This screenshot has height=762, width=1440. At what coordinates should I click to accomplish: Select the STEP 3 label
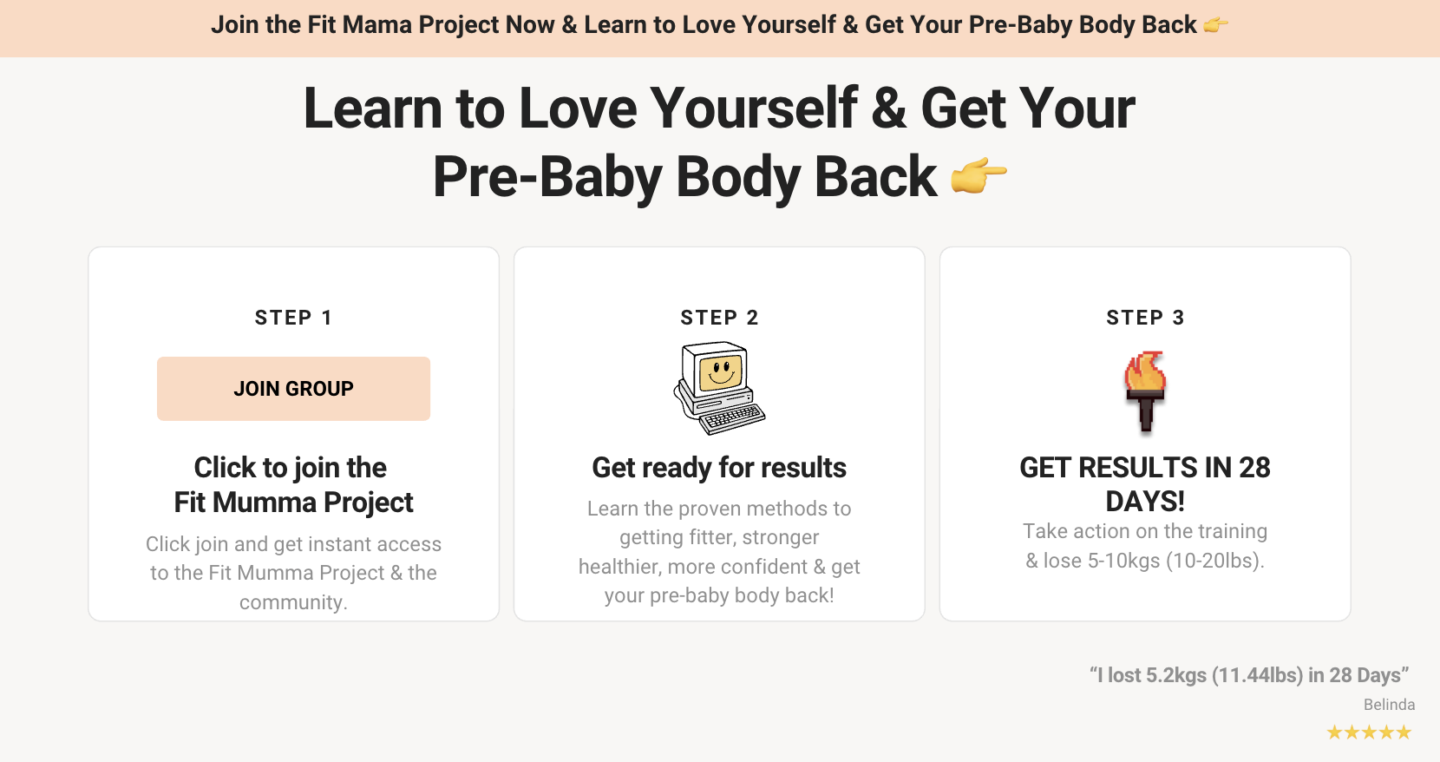coord(1145,318)
